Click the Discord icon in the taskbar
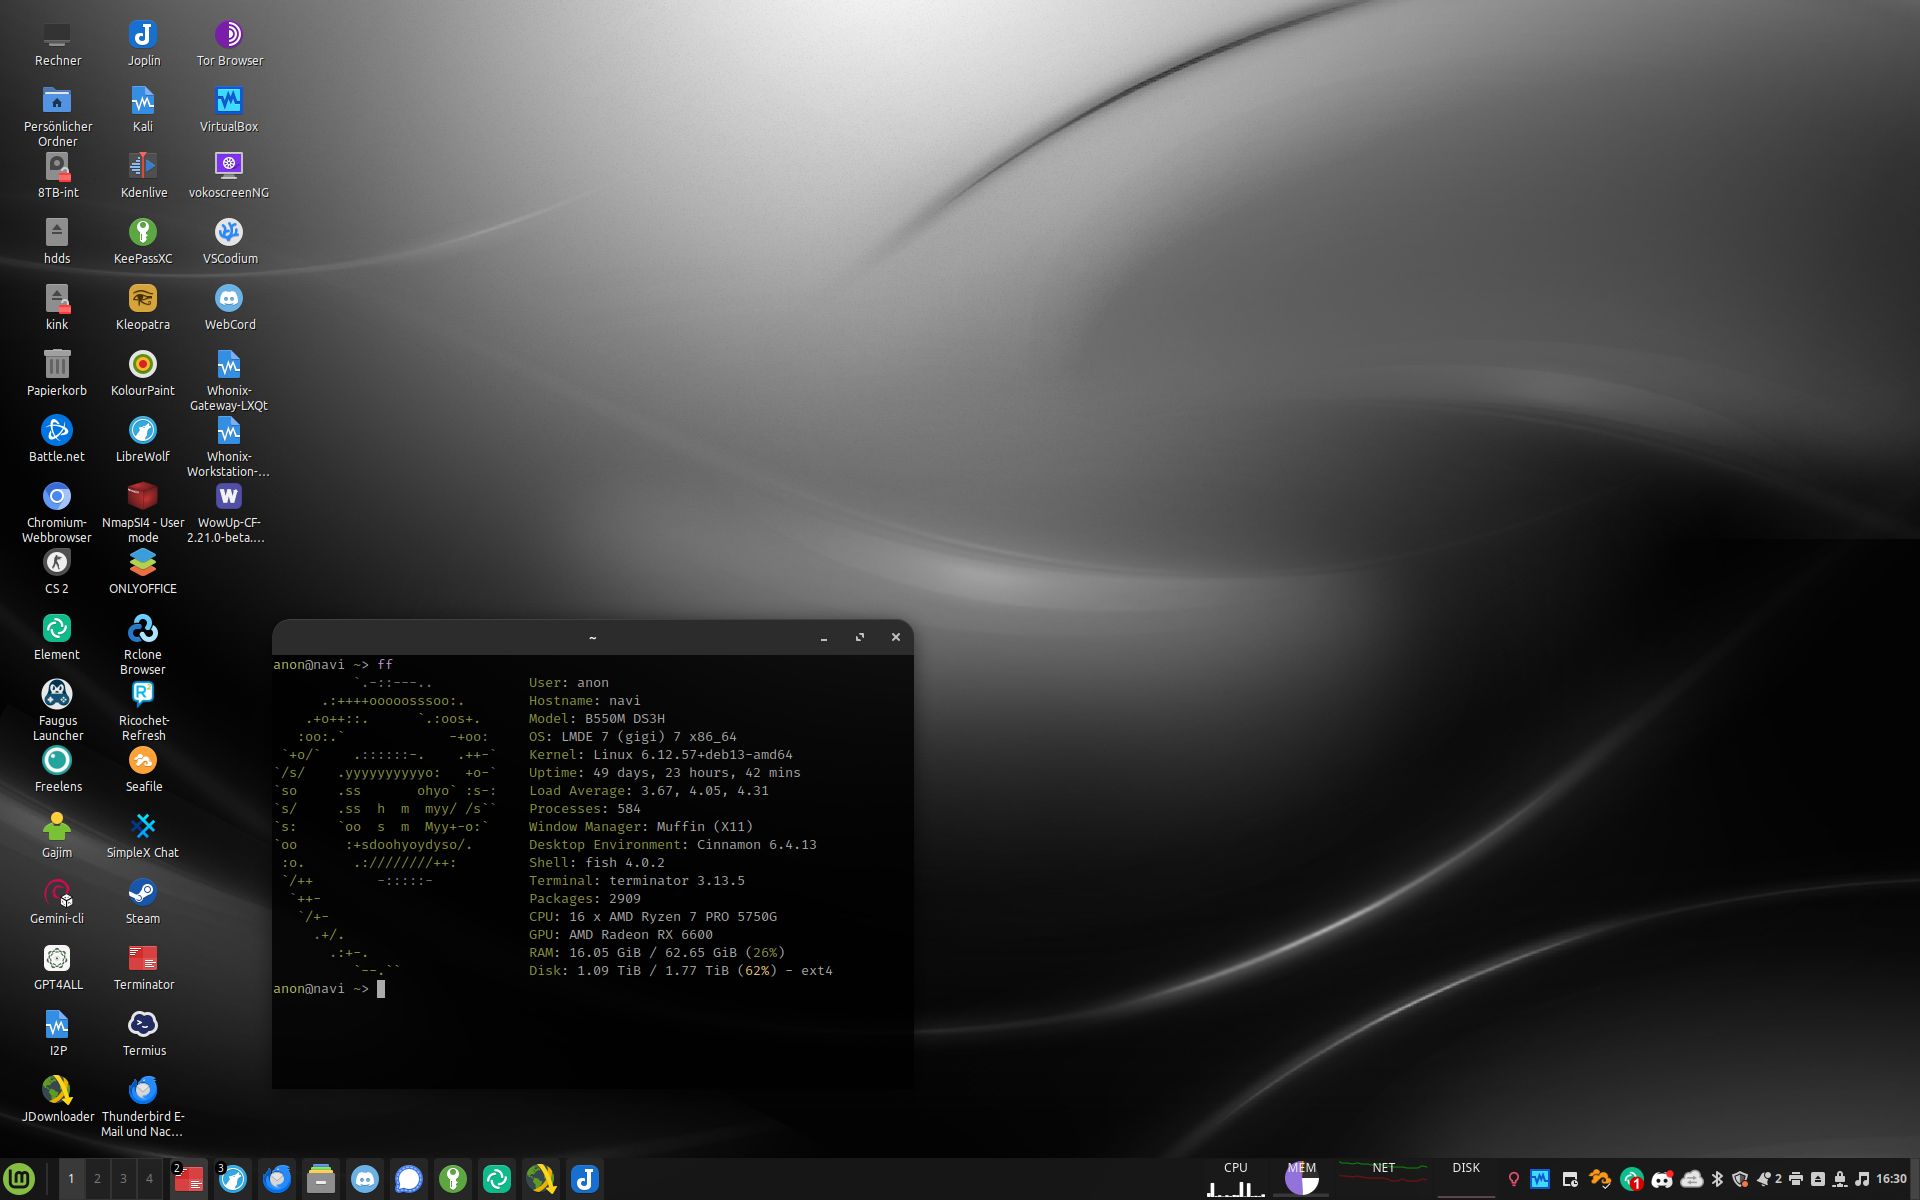Image resolution: width=1920 pixels, height=1200 pixels. coord(365,1179)
